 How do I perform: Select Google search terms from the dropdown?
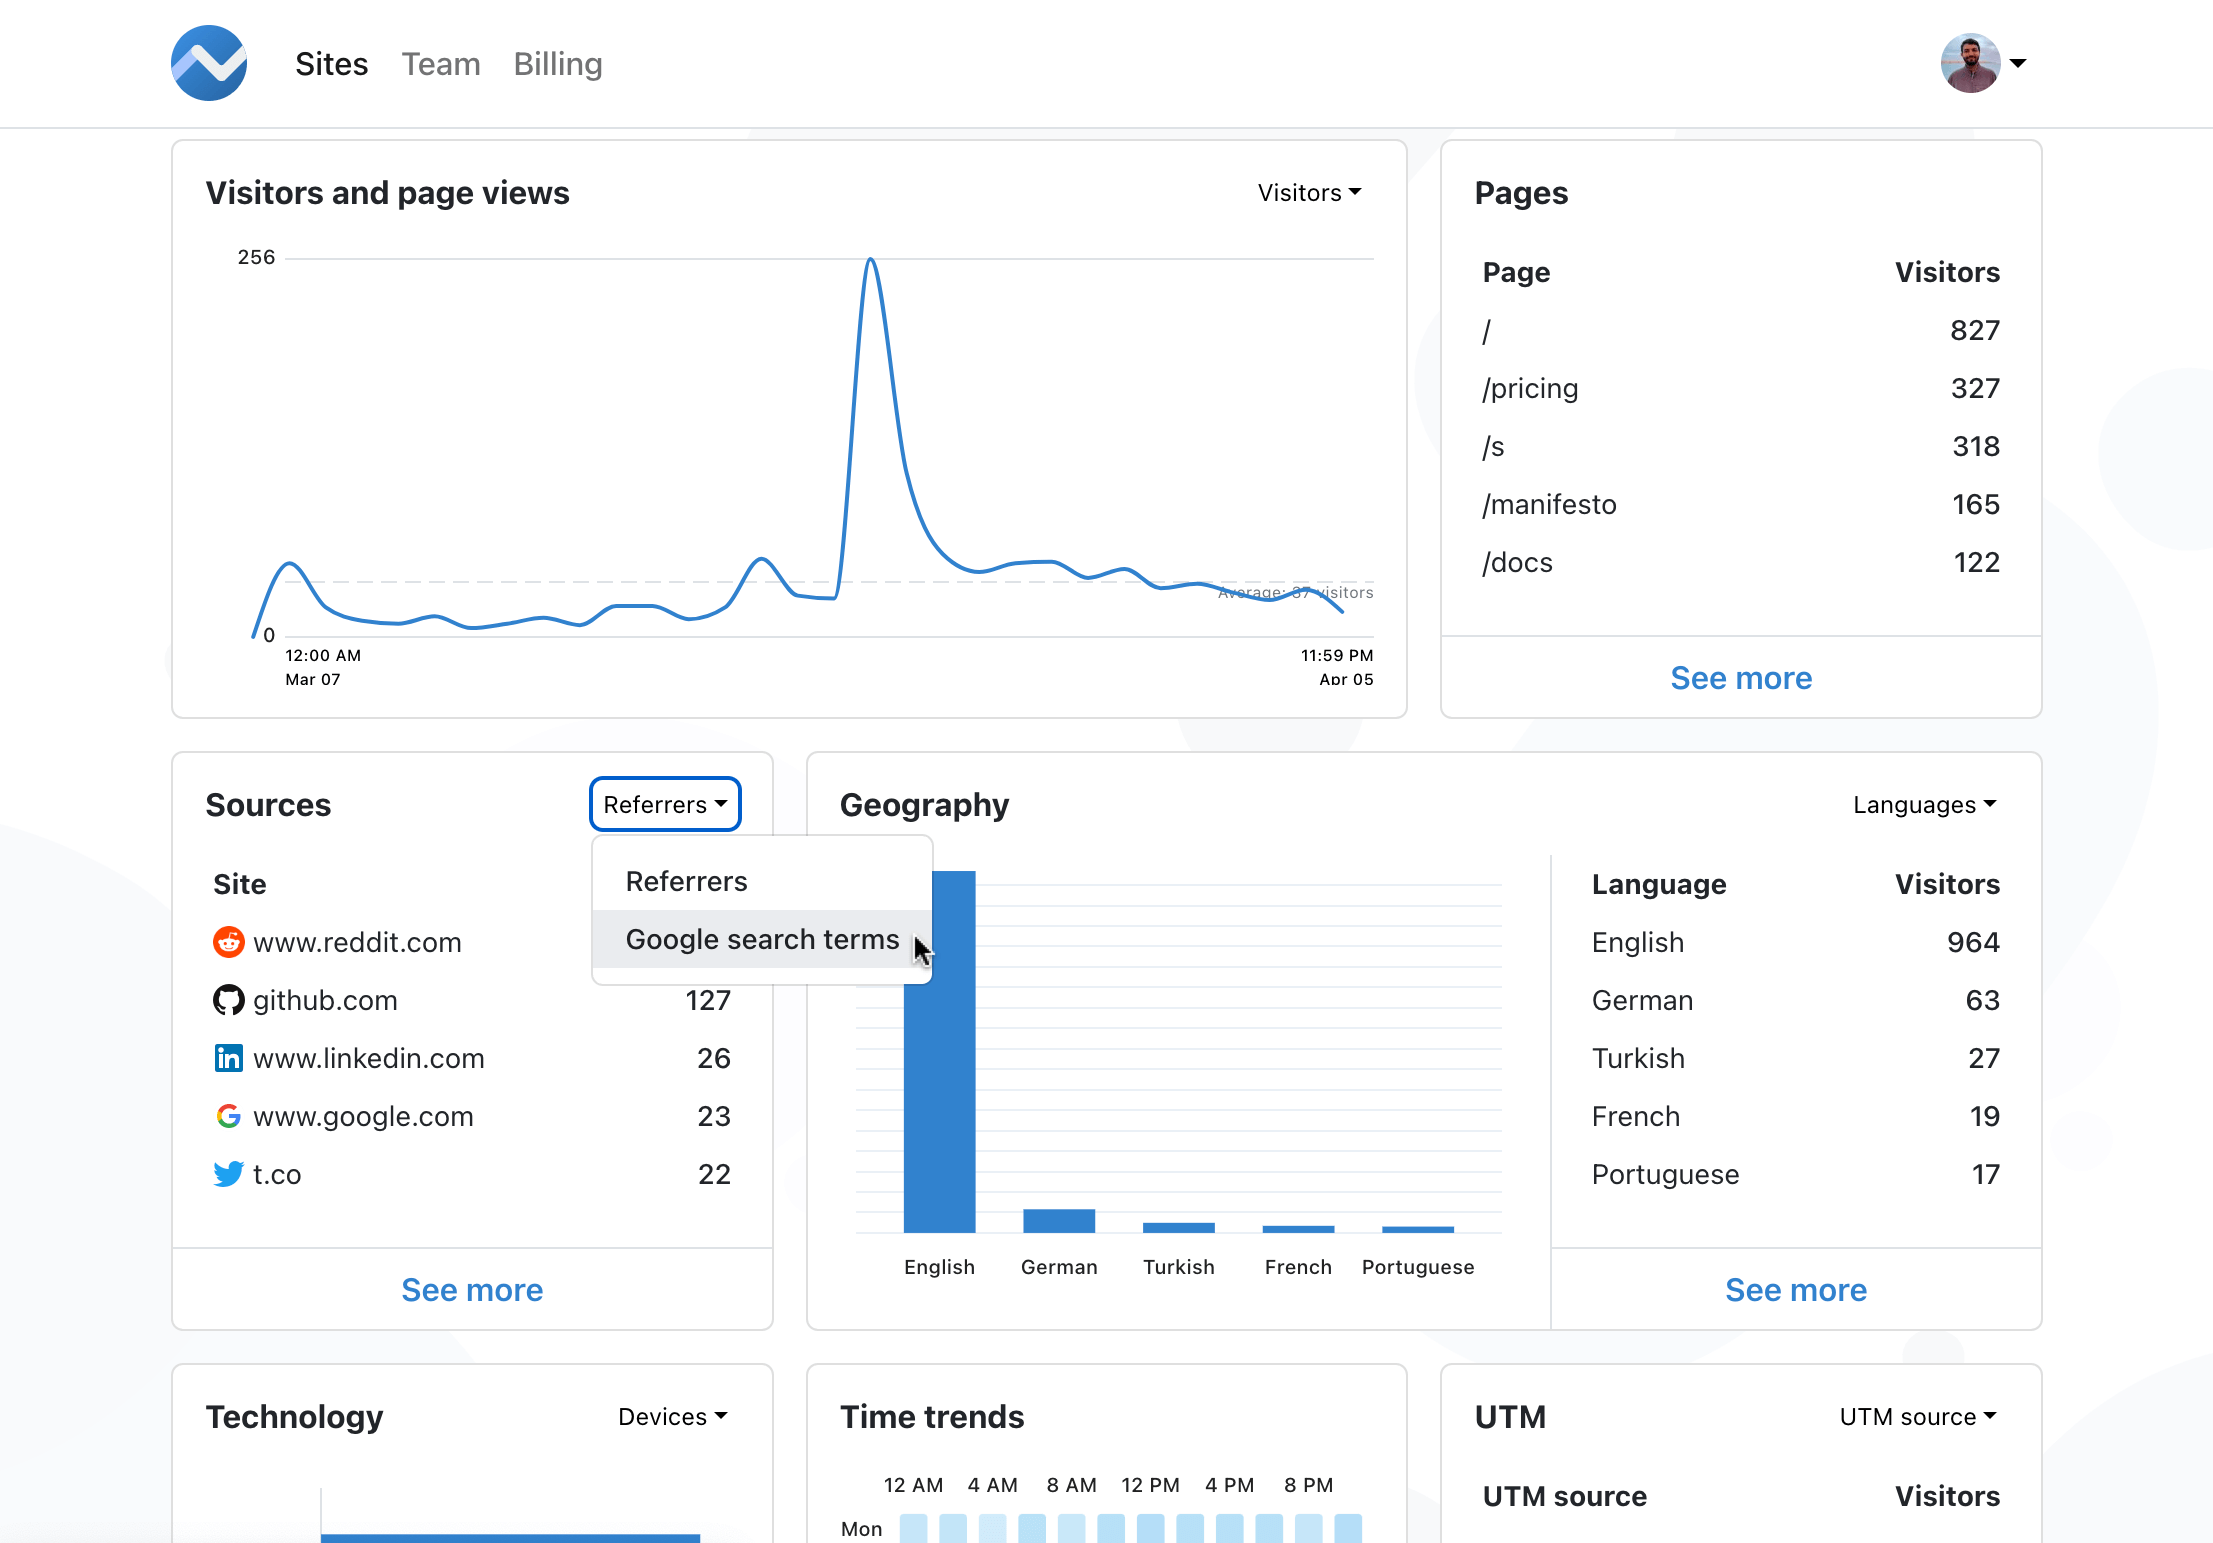762,939
